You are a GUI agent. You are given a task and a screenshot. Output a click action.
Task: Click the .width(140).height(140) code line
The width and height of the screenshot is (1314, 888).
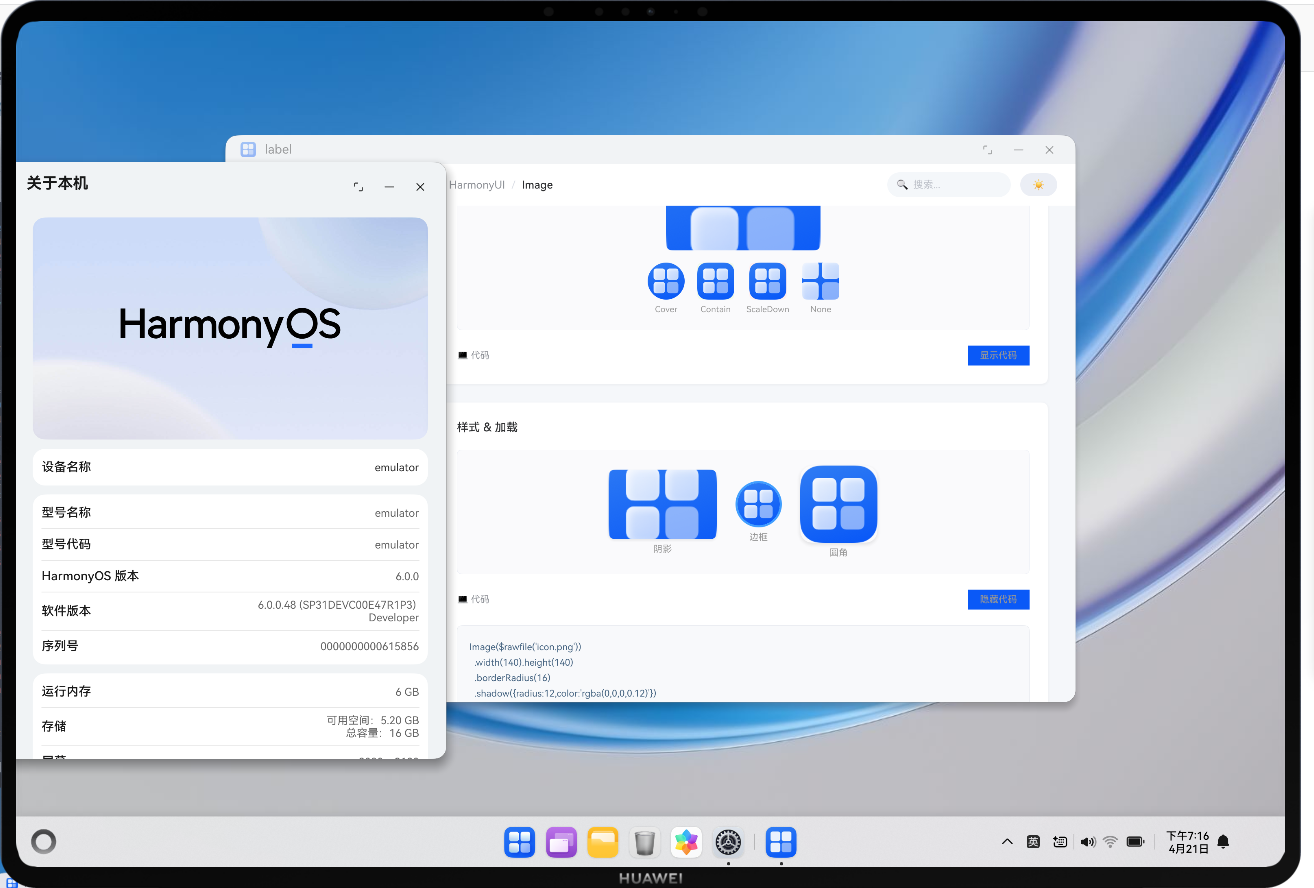[x=523, y=662]
